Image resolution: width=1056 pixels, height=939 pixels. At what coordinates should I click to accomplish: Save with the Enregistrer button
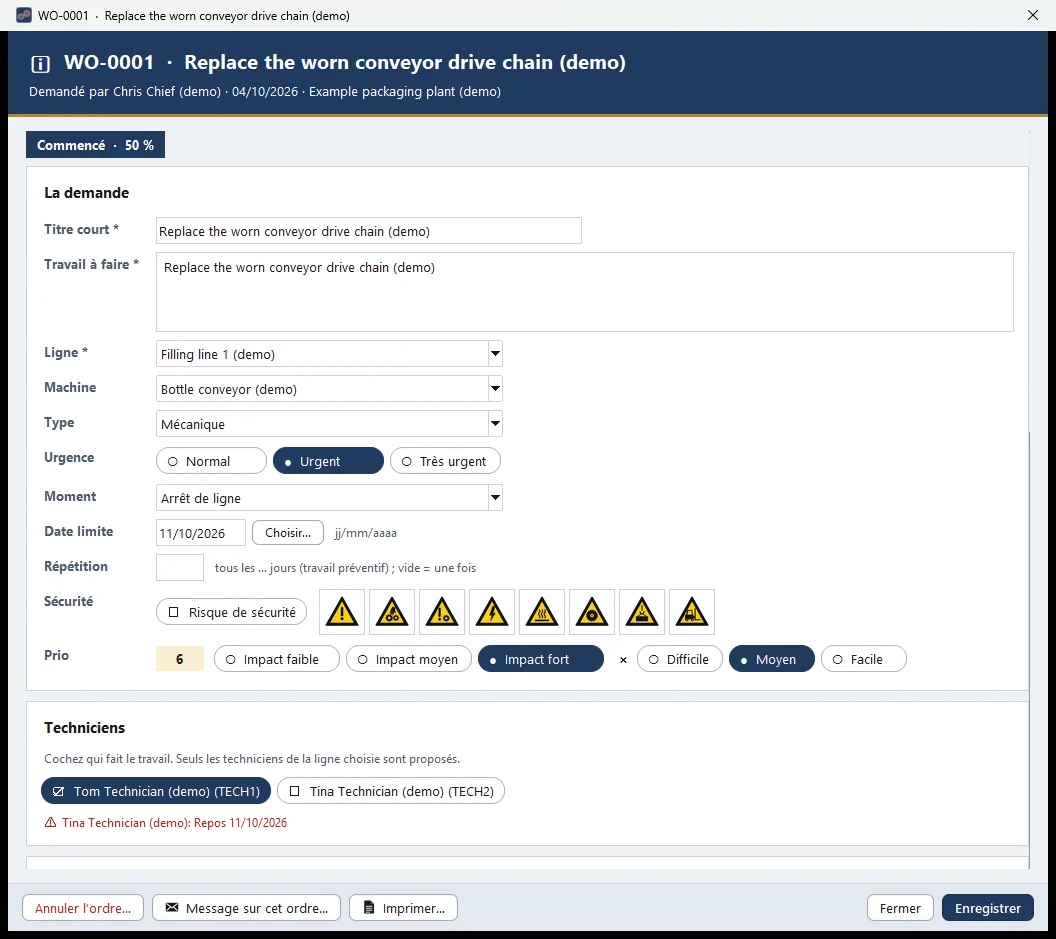click(x=988, y=908)
